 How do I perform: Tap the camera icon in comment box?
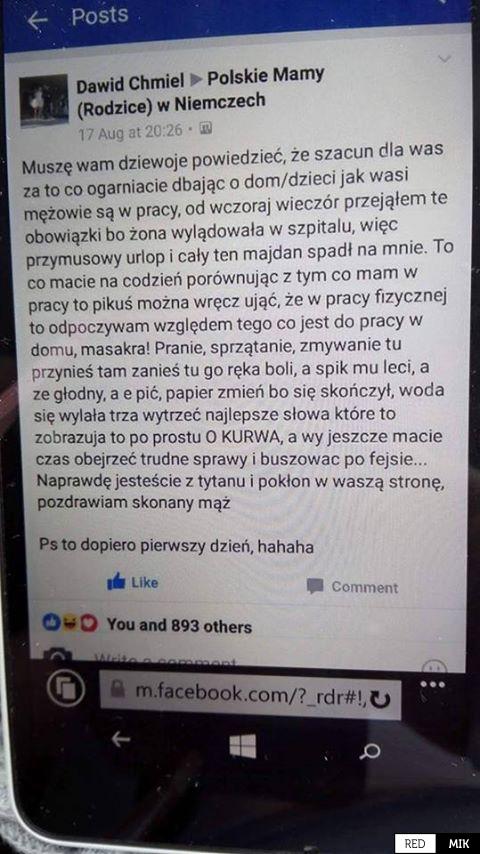[x=57, y=655]
